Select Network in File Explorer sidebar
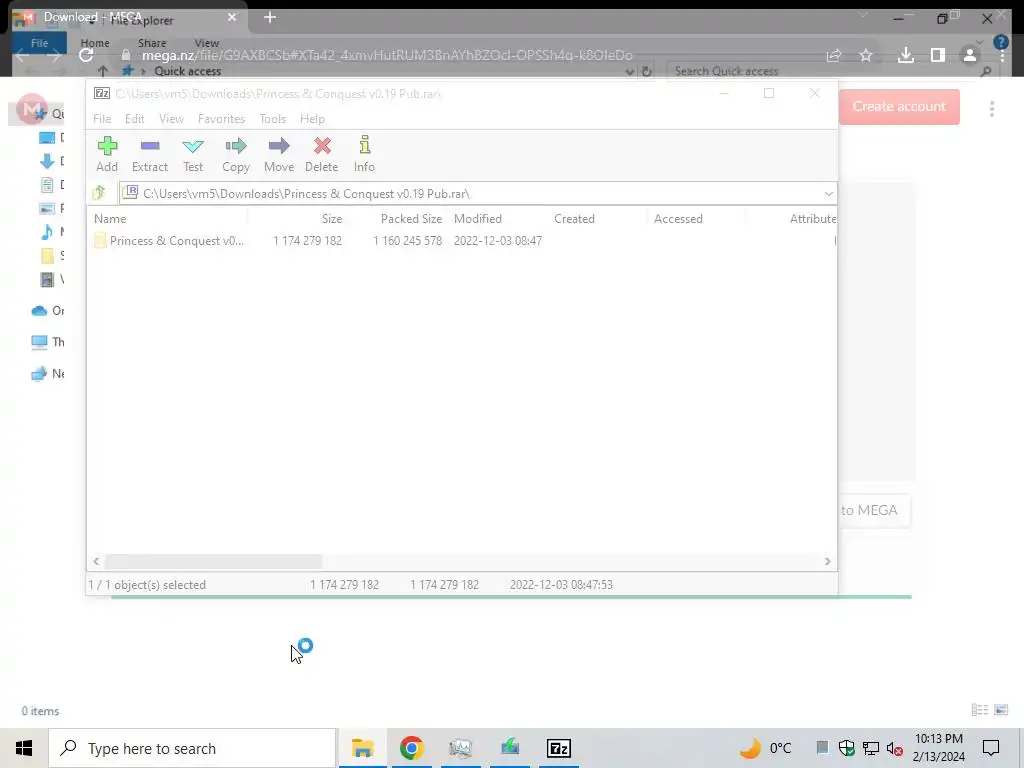The image size is (1024, 768). coord(47,374)
